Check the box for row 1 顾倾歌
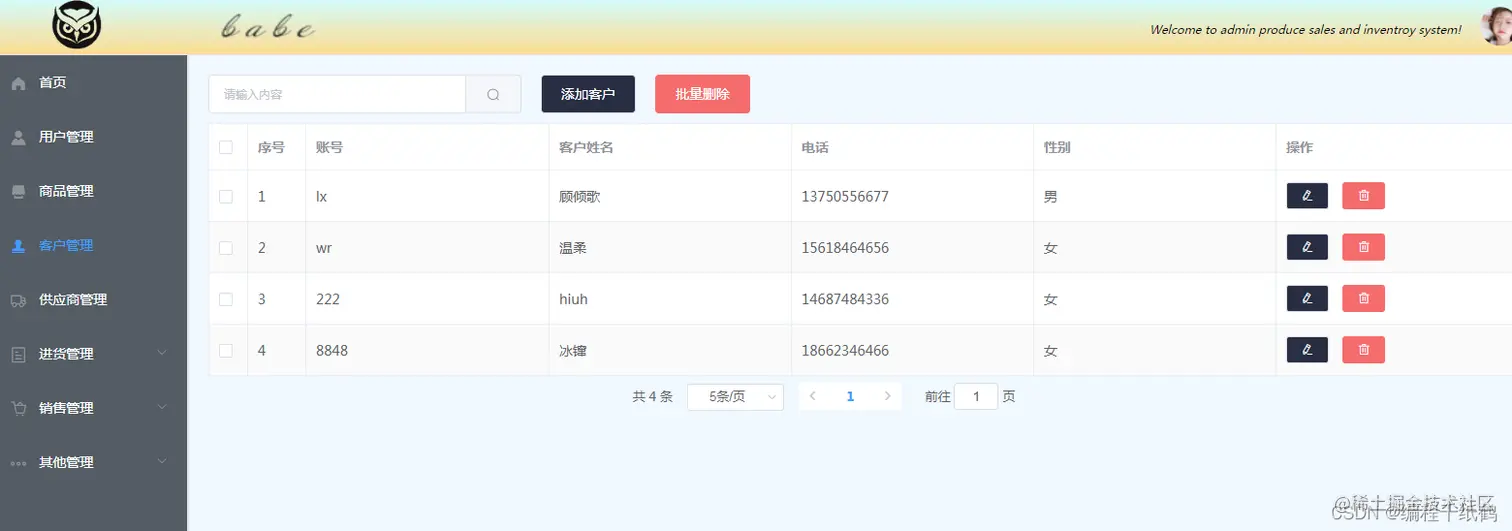This screenshot has height=531, width=1512. pos(226,196)
